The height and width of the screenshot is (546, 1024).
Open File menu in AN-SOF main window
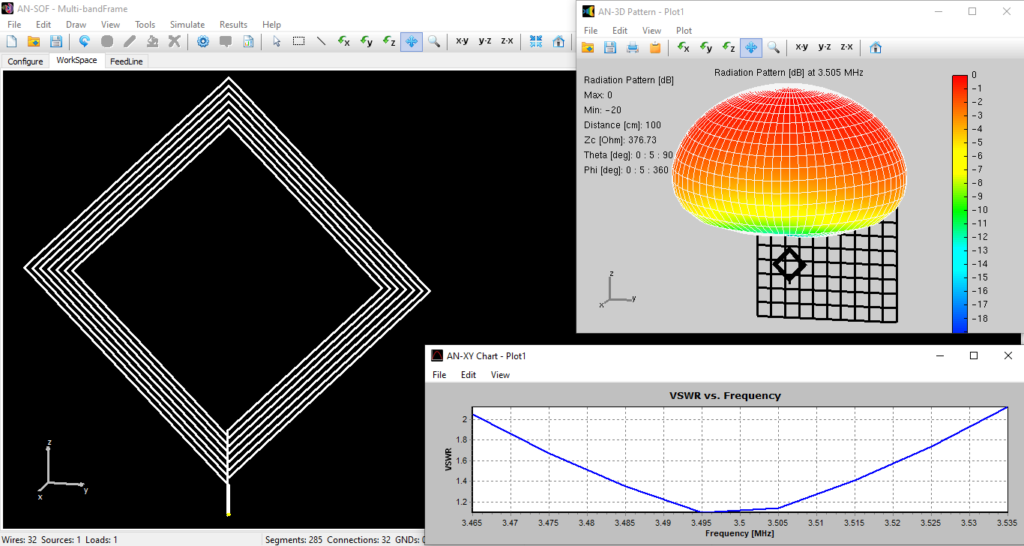tap(14, 24)
